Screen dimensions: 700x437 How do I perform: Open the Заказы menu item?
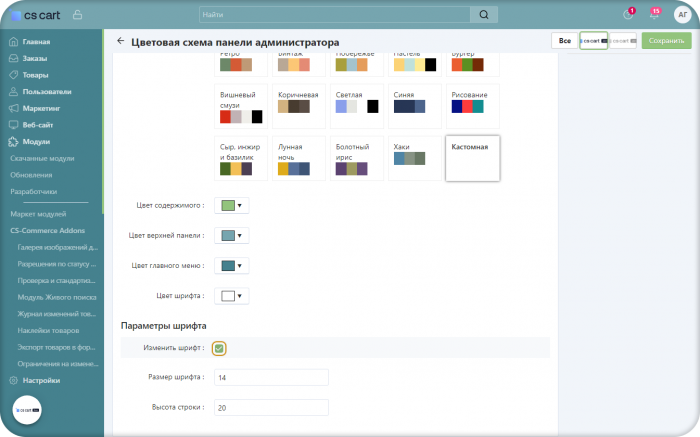pyautogui.click(x=35, y=58)
